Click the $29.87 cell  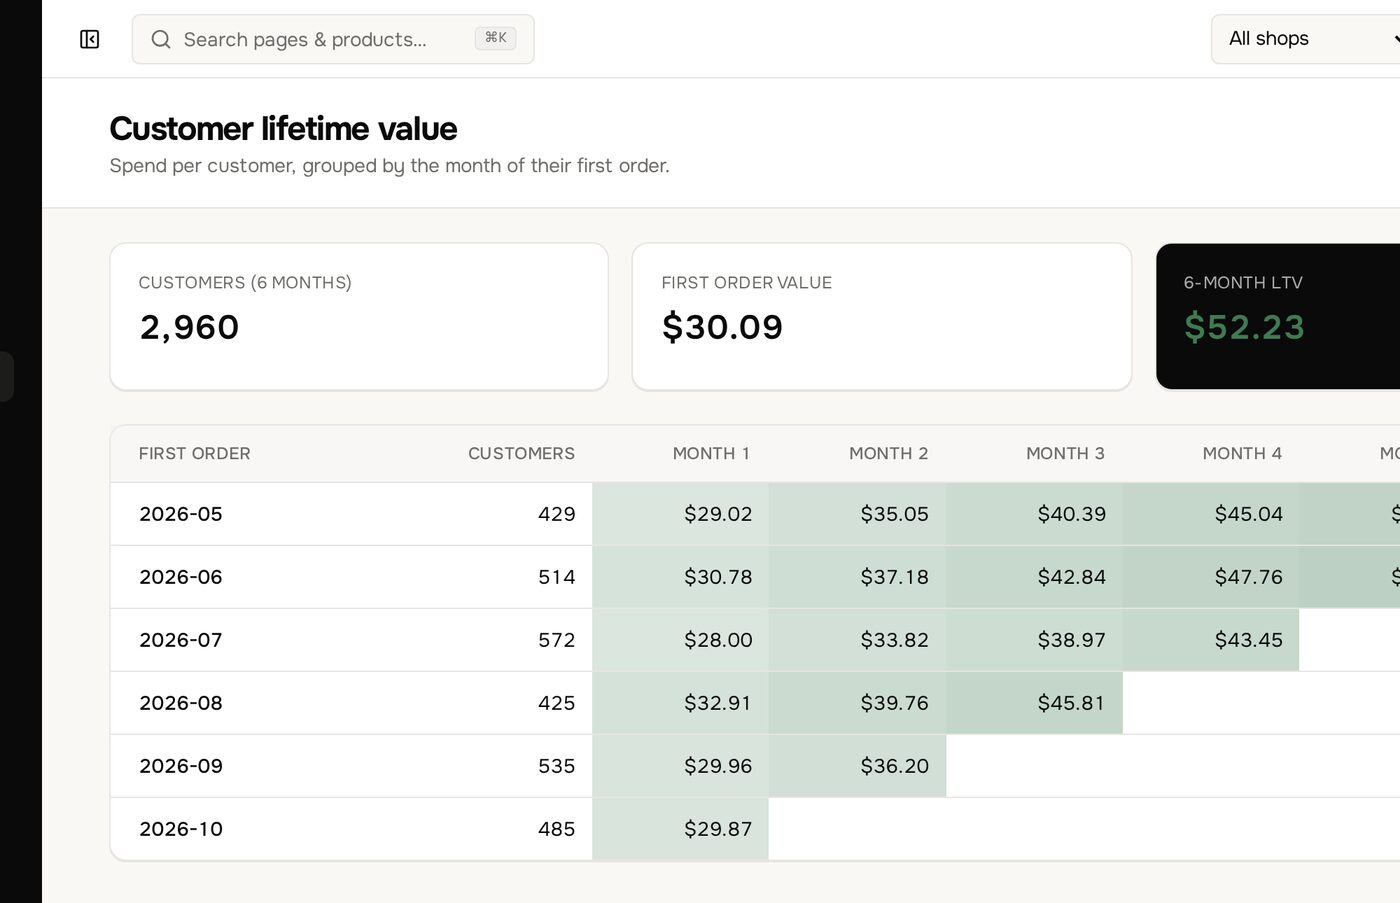tap(680, 829)
